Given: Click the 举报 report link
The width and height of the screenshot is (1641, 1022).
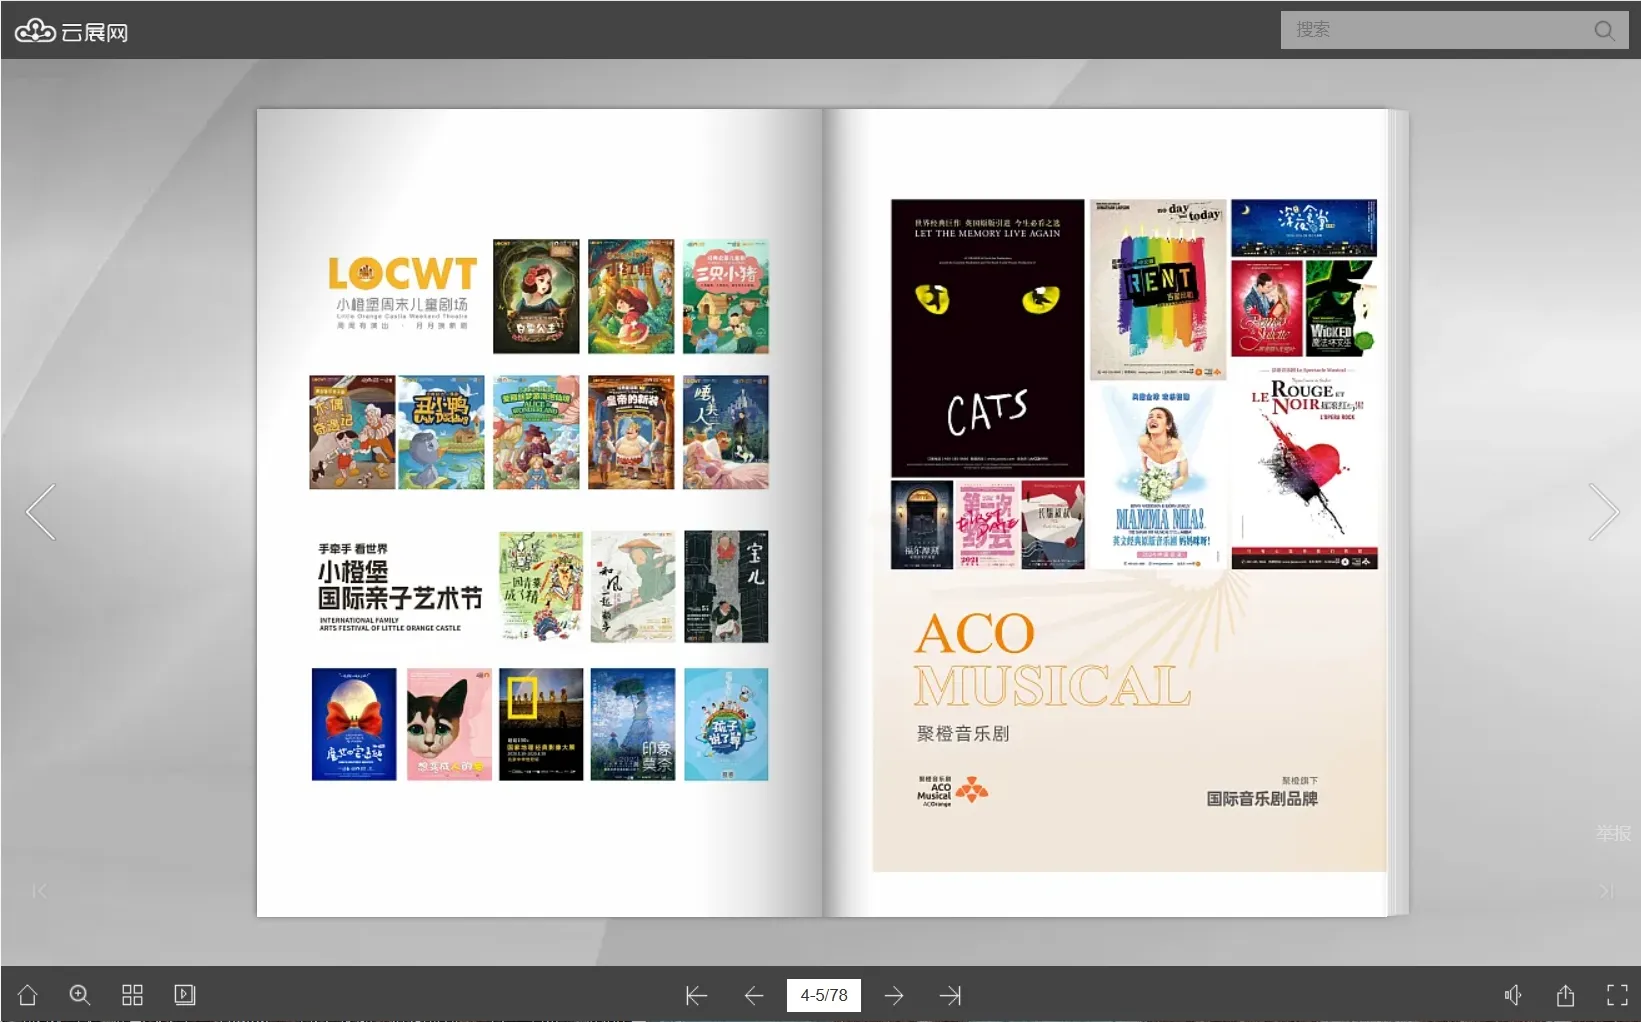Looking at the screenshot, I should coord(1612,833).
